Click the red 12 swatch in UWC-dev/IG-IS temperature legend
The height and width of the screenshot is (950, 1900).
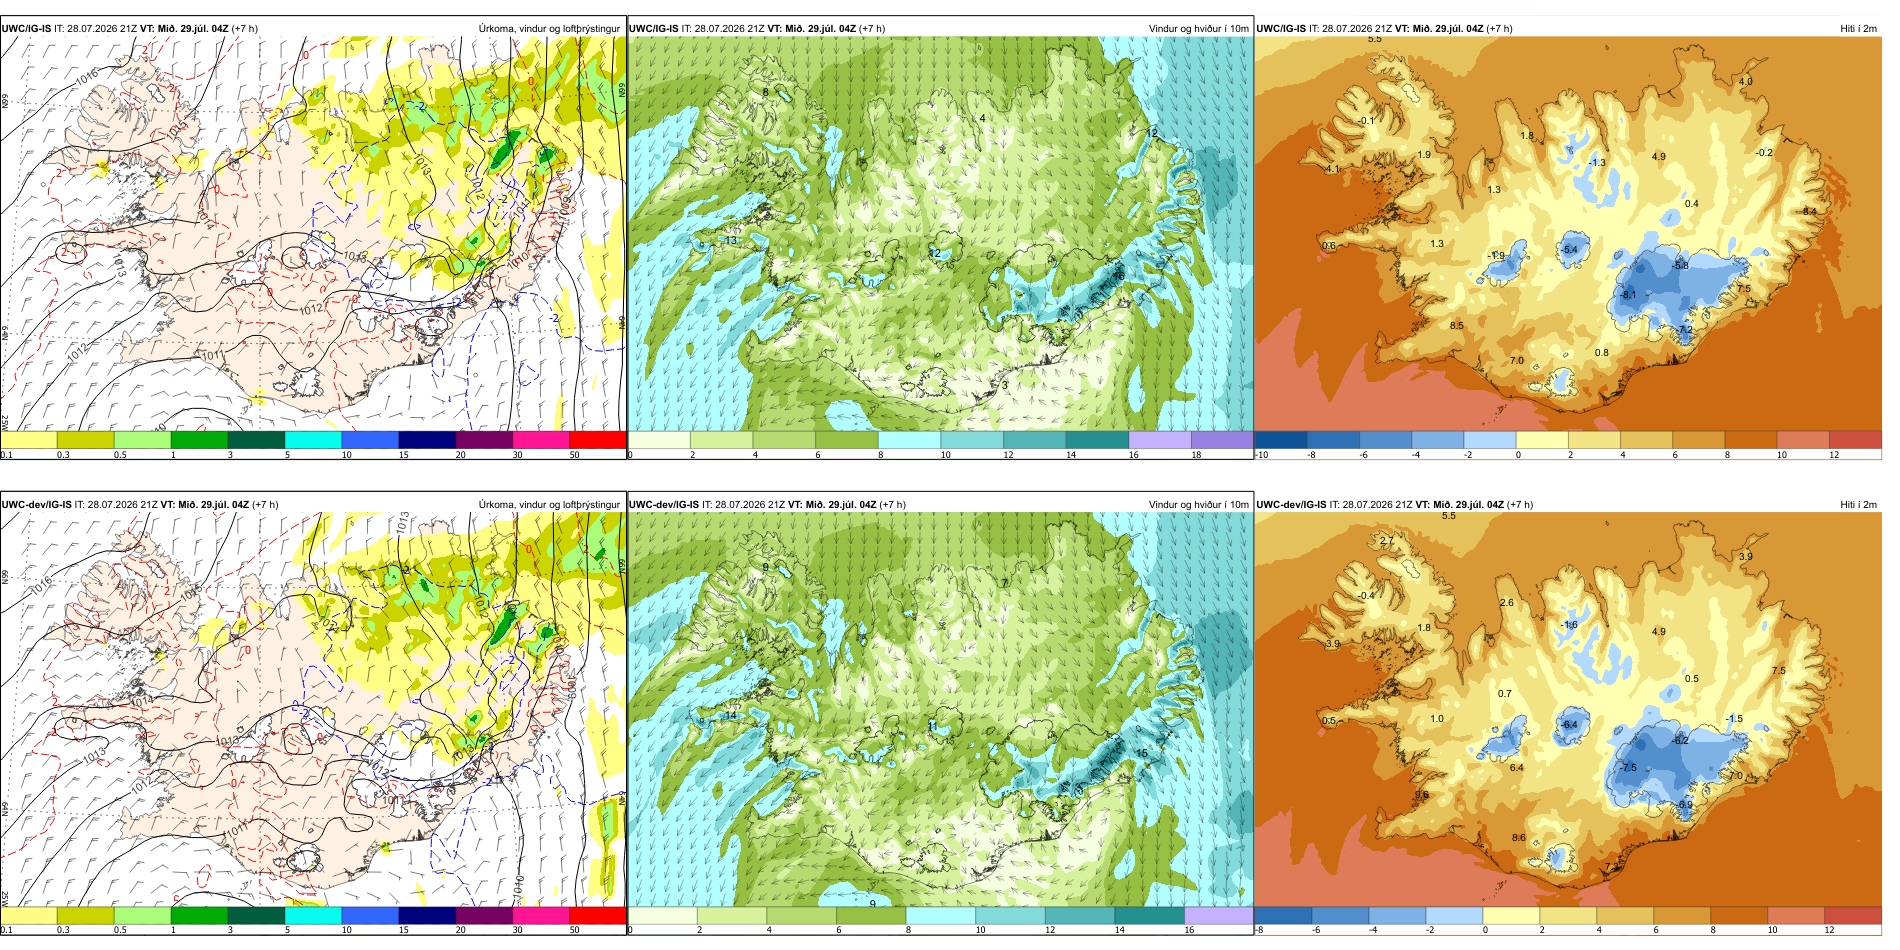pos(1853,915)
